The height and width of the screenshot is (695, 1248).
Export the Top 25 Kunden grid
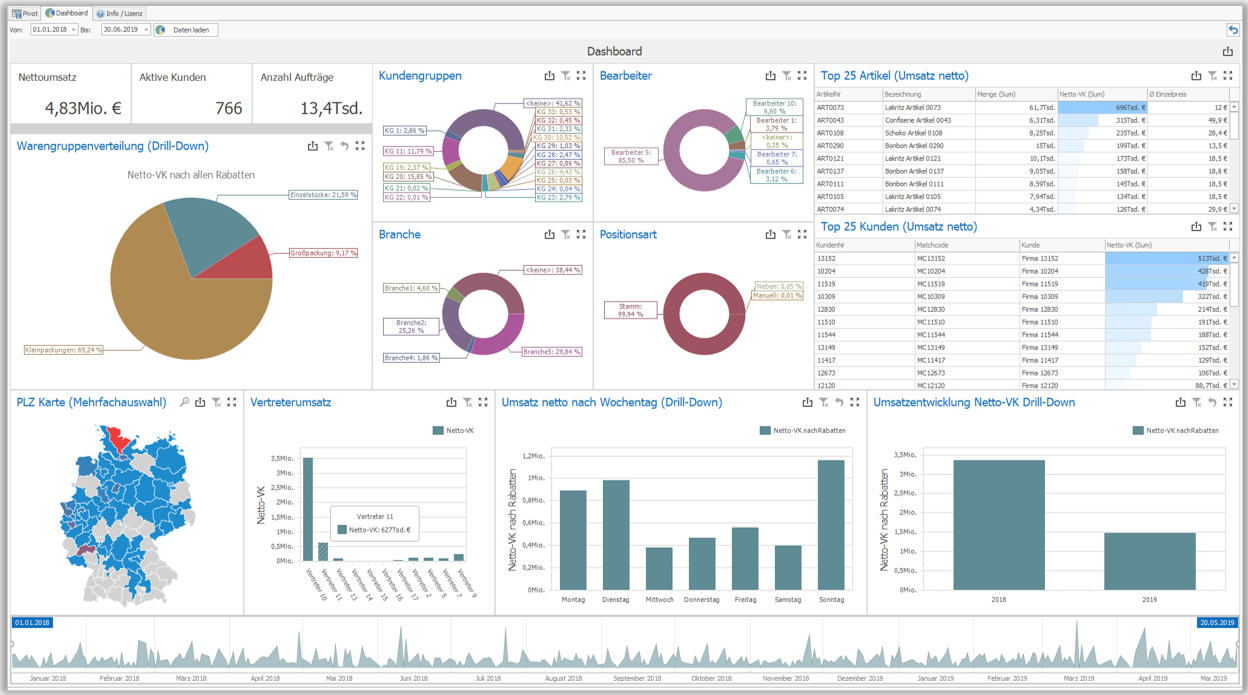[x=1196, y=227]
